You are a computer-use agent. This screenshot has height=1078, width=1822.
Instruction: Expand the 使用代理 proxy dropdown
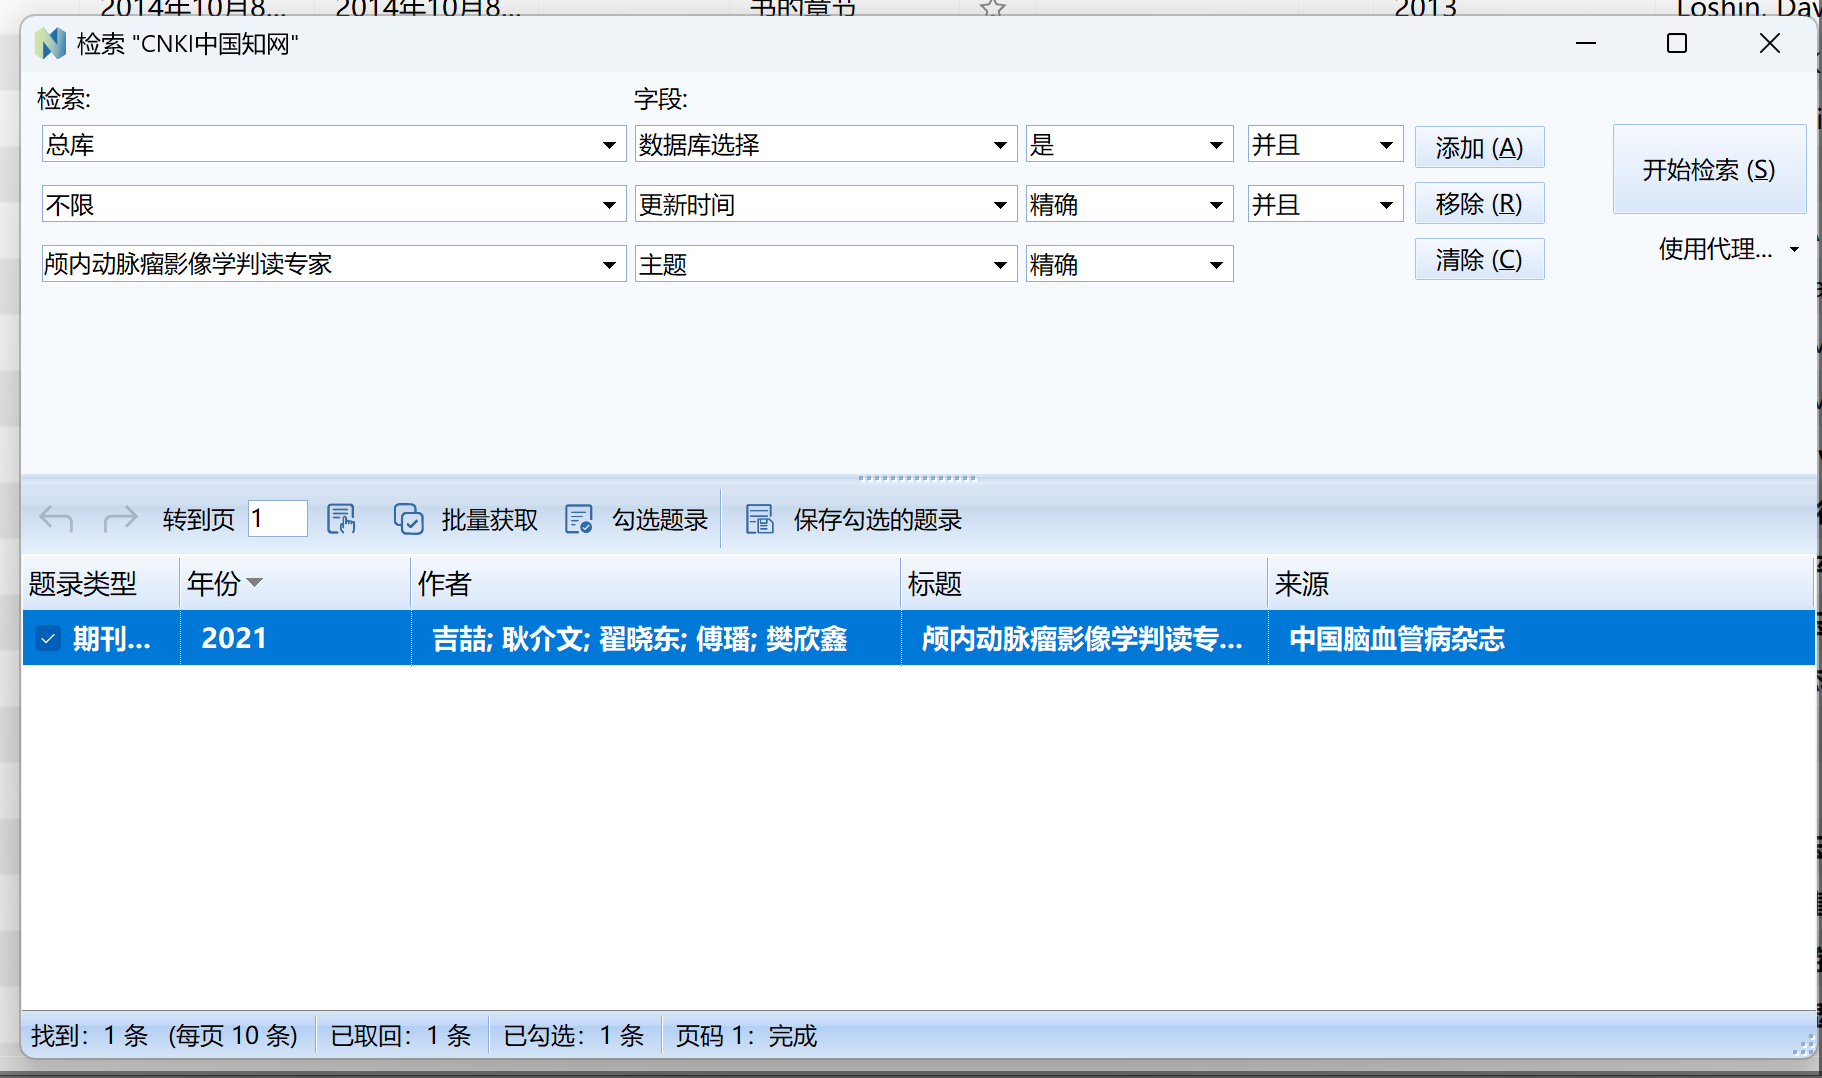(x=1795, y=249)
